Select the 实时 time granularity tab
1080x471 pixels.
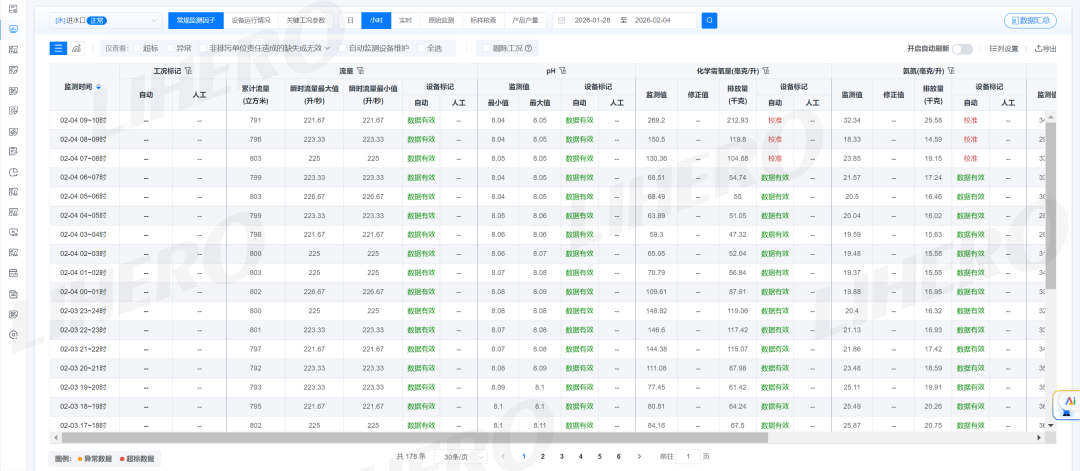(405, 20)
